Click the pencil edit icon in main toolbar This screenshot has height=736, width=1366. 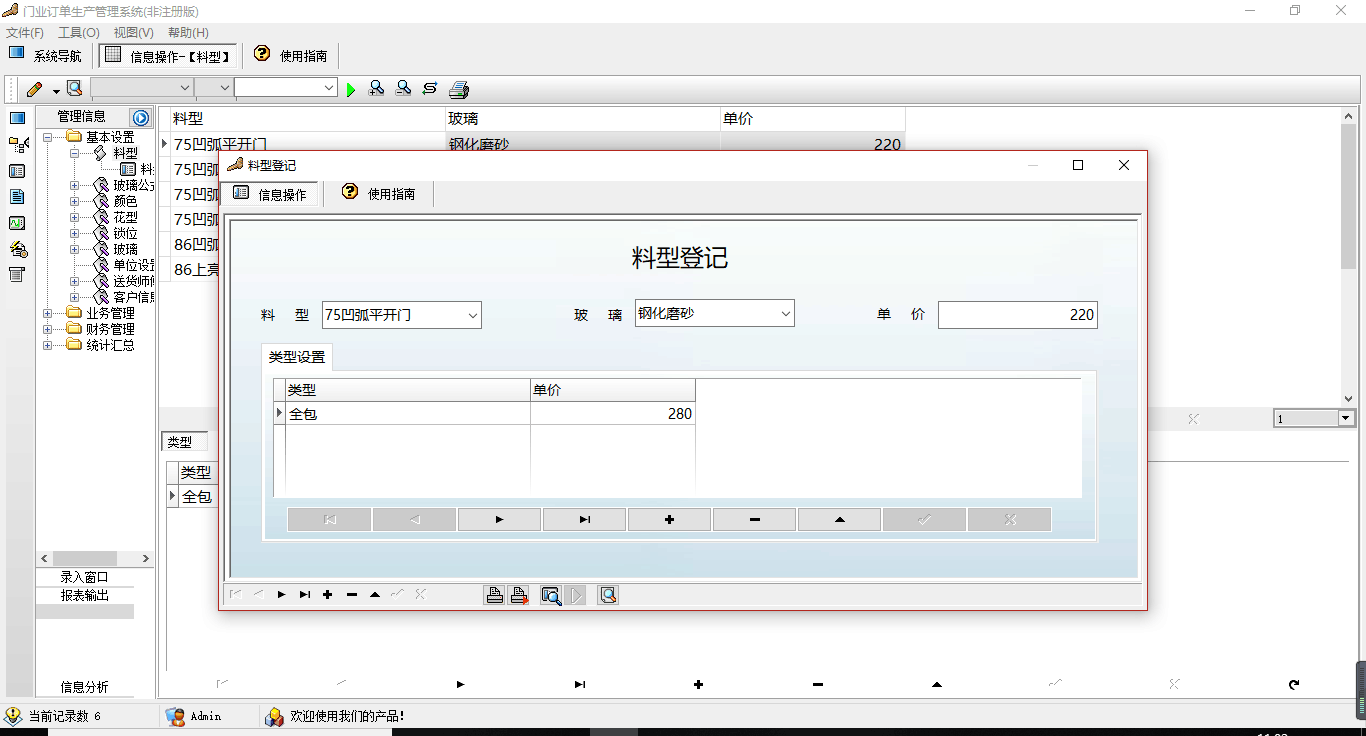[35, 89]
